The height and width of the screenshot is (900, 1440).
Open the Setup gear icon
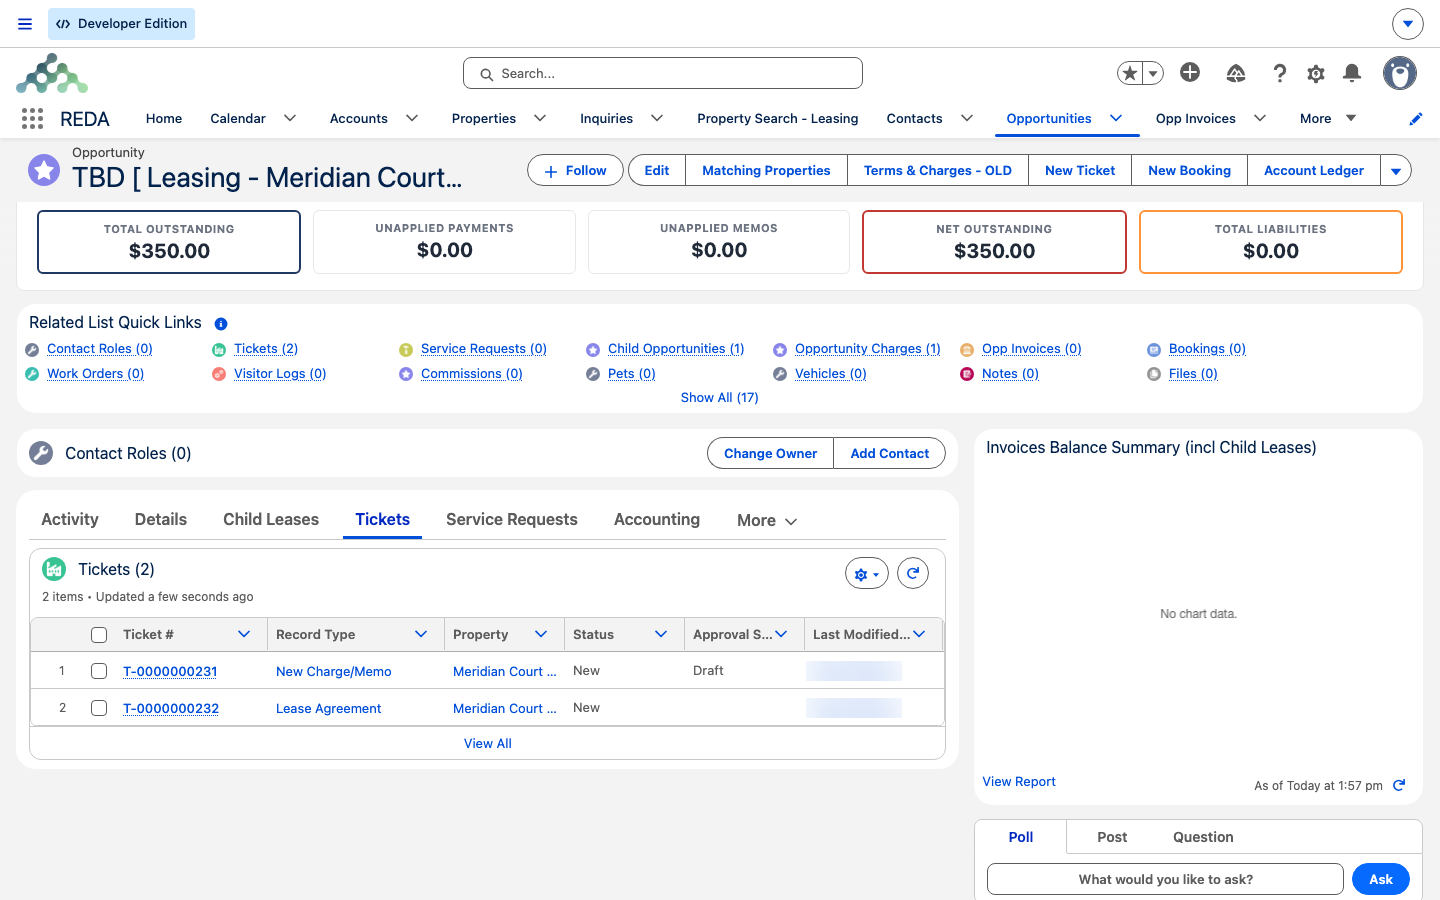click(1316, 73)
